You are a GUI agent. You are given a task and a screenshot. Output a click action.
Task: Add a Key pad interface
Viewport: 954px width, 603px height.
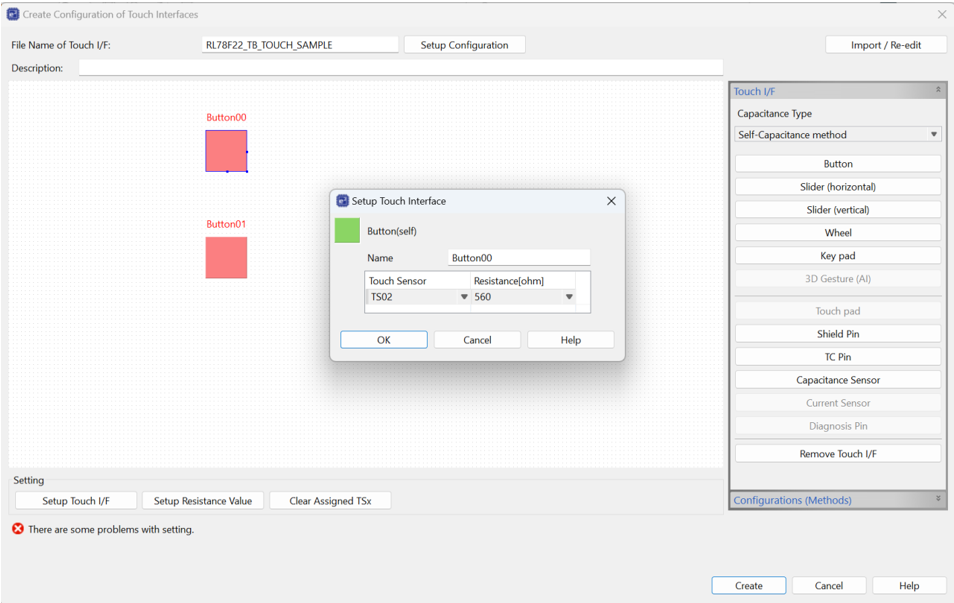pos(838,256)
